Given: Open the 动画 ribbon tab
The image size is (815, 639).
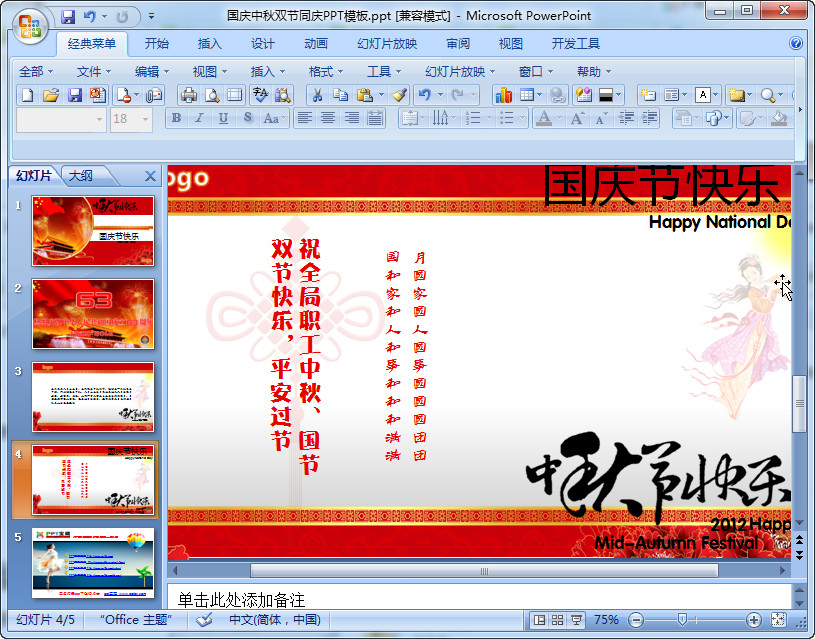Looking at the screenshot, I should click(x=315, y=43).
